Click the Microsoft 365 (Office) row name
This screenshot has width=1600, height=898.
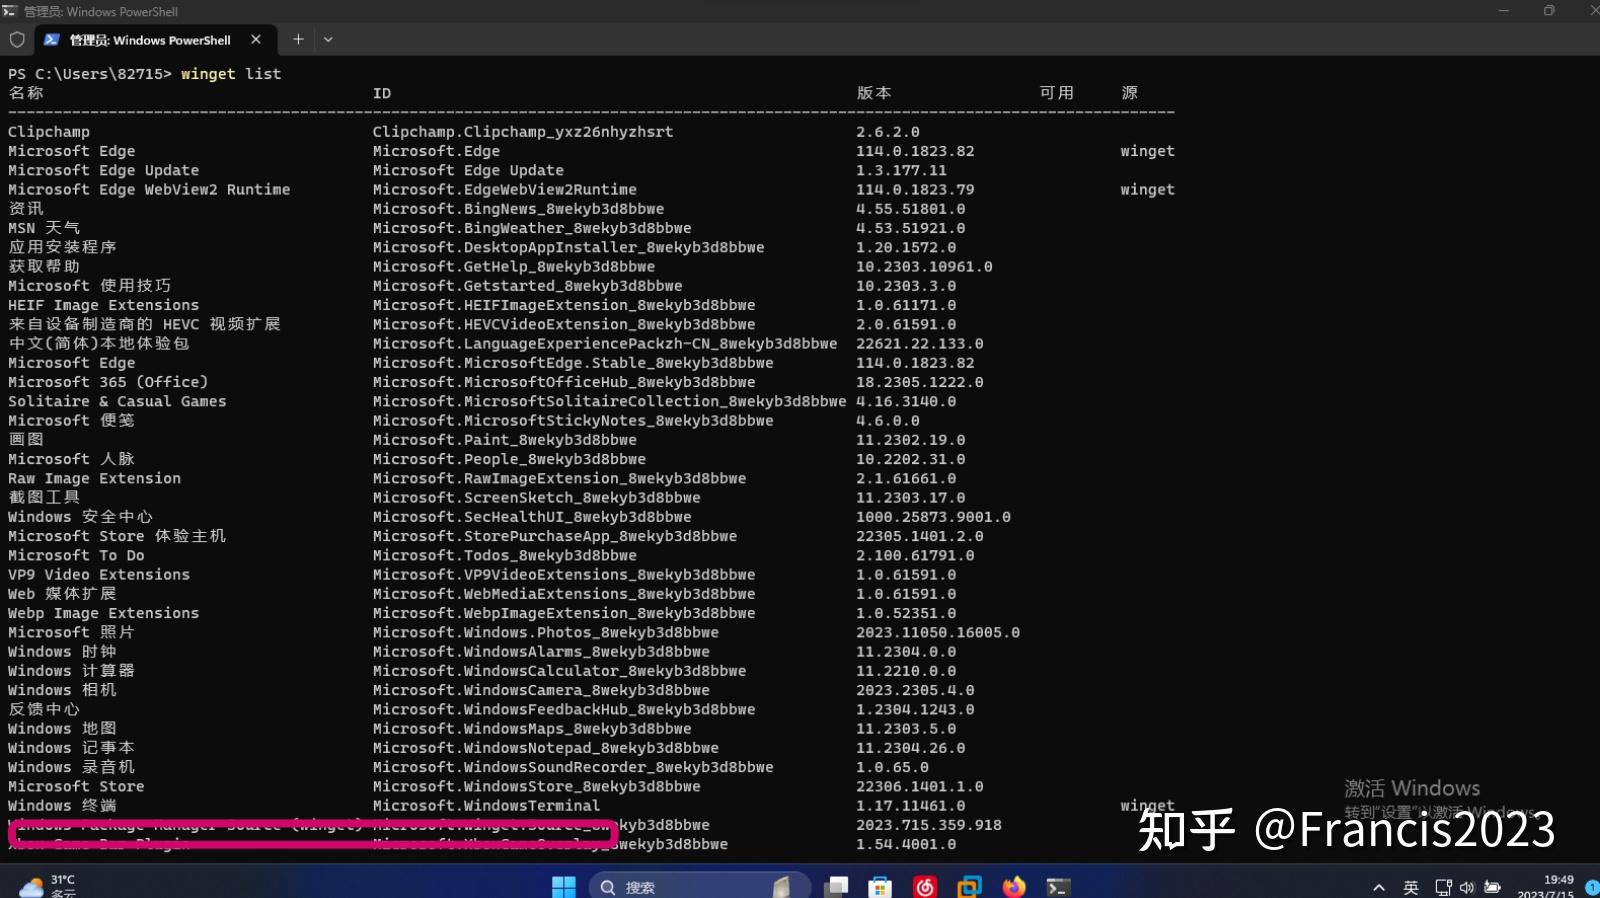tap(108, 382)
